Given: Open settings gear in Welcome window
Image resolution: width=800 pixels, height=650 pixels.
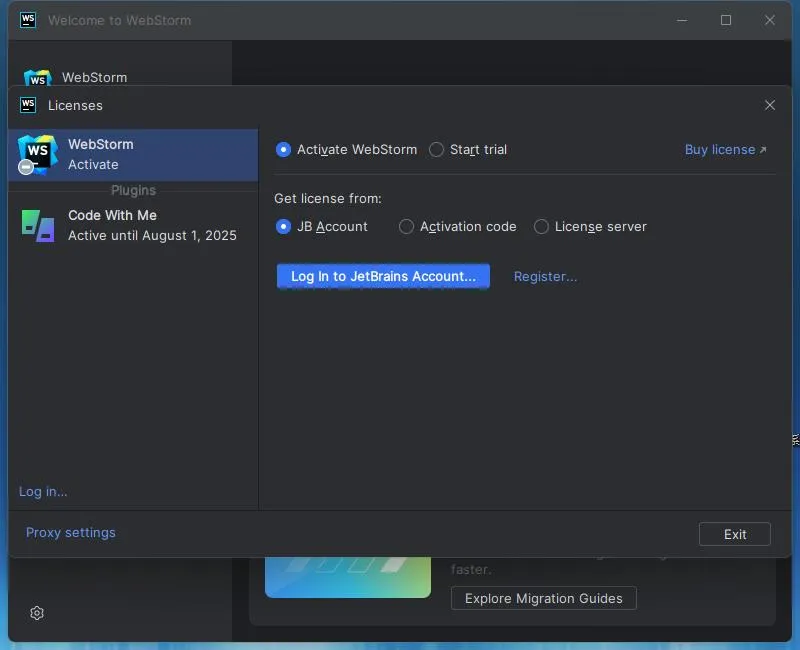Looking at the screenshot, I should pos(37,613).
